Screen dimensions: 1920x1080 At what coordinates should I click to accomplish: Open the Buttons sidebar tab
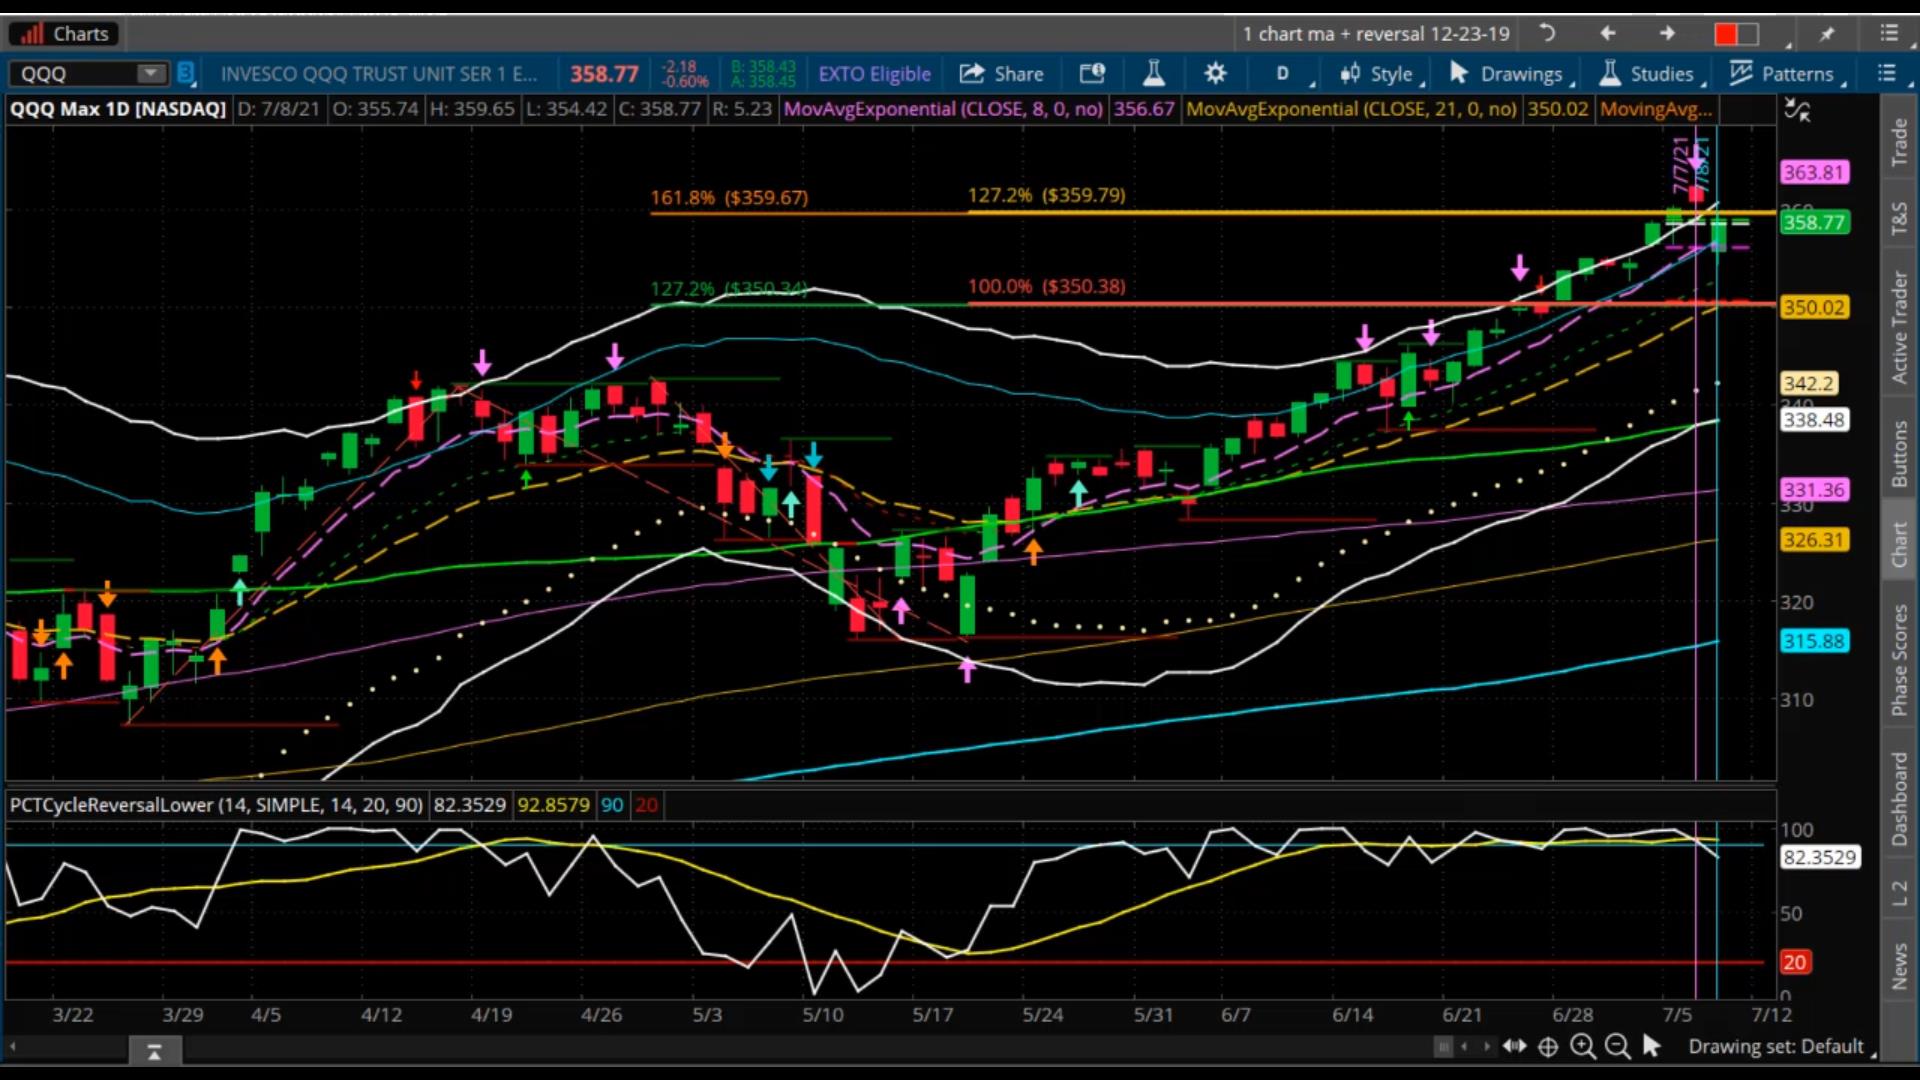(1900, 453)
